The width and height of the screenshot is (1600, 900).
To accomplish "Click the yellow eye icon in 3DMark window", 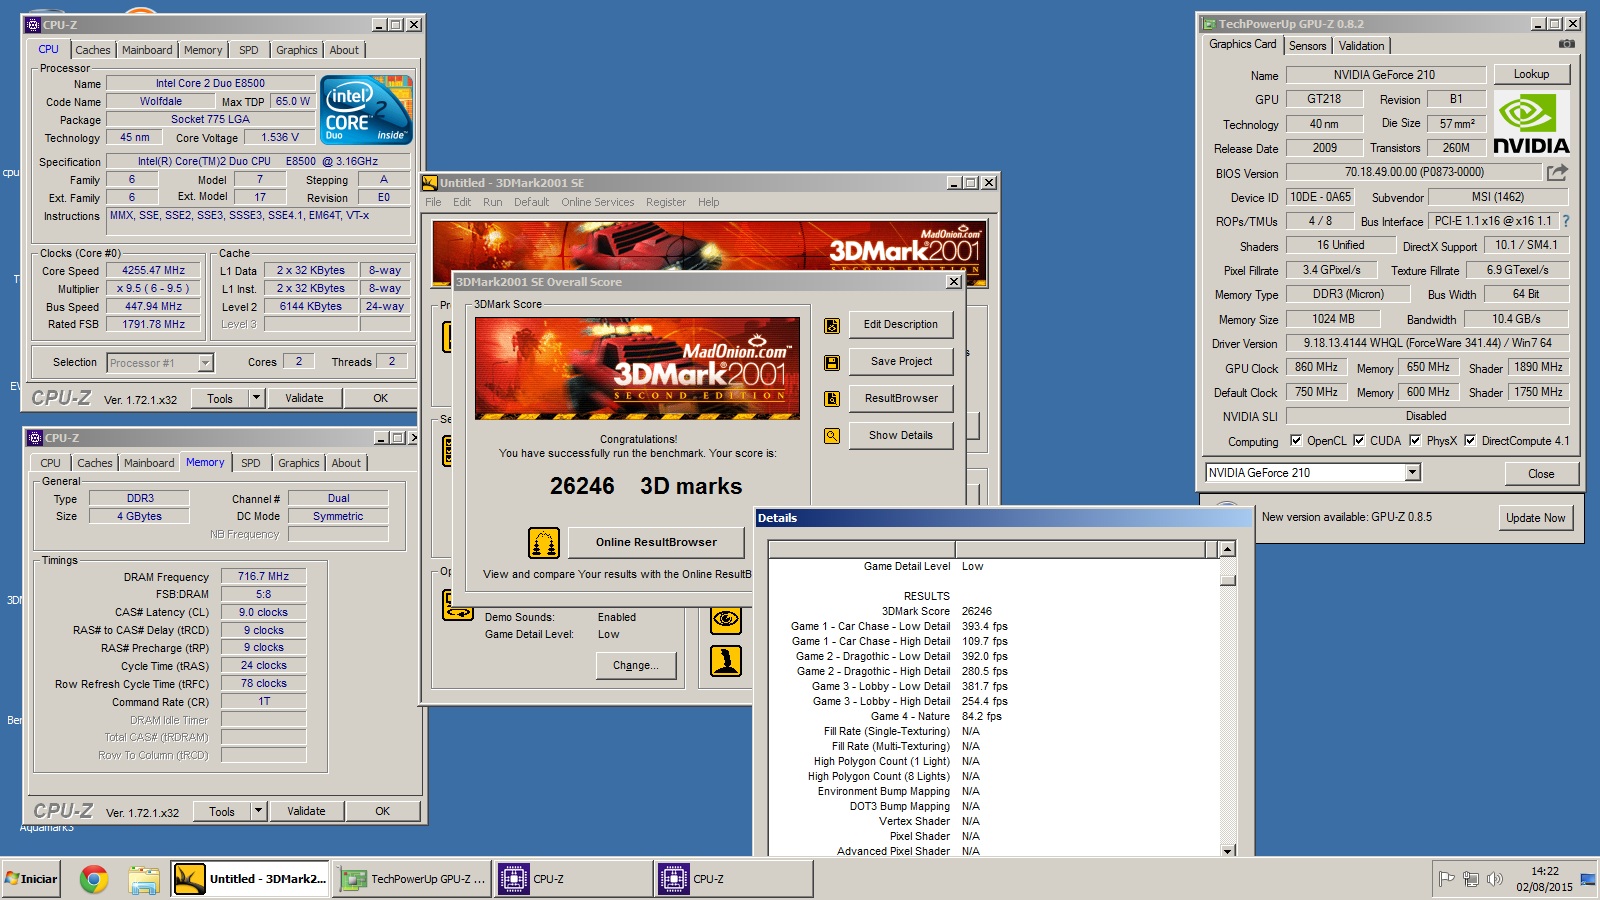I will pos(726,619).
